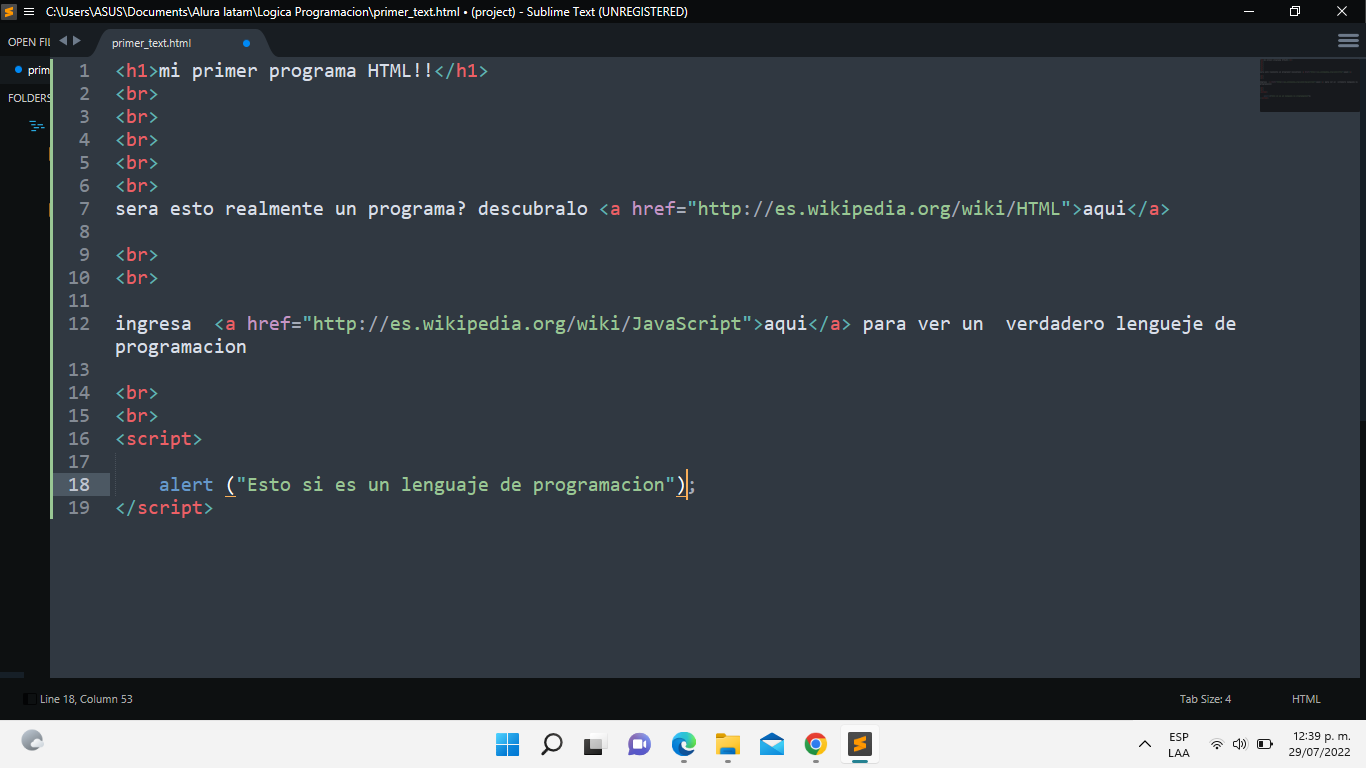Click the FOLDERS sidebar header
The height and width of the screenshot is (768, 1366).
[29, 98]
